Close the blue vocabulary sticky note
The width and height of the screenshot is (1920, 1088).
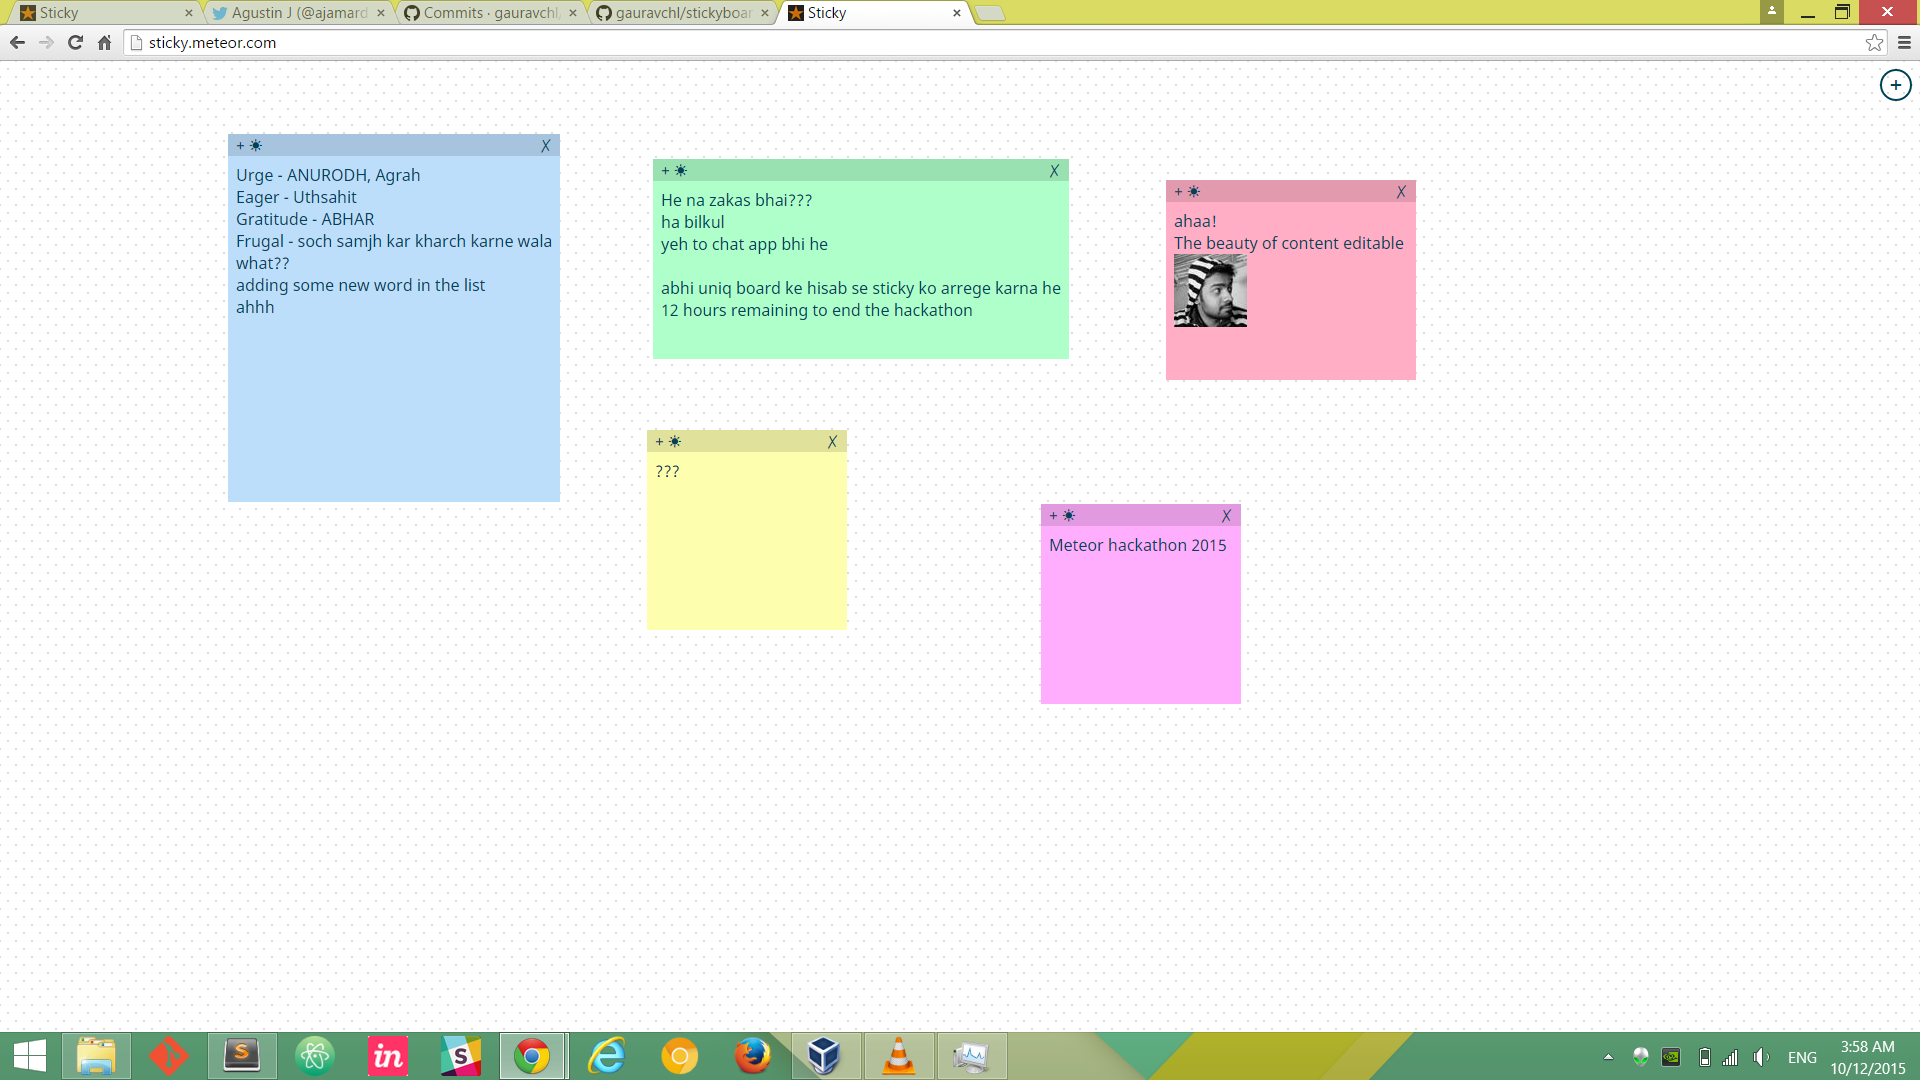tap(546, 146)
